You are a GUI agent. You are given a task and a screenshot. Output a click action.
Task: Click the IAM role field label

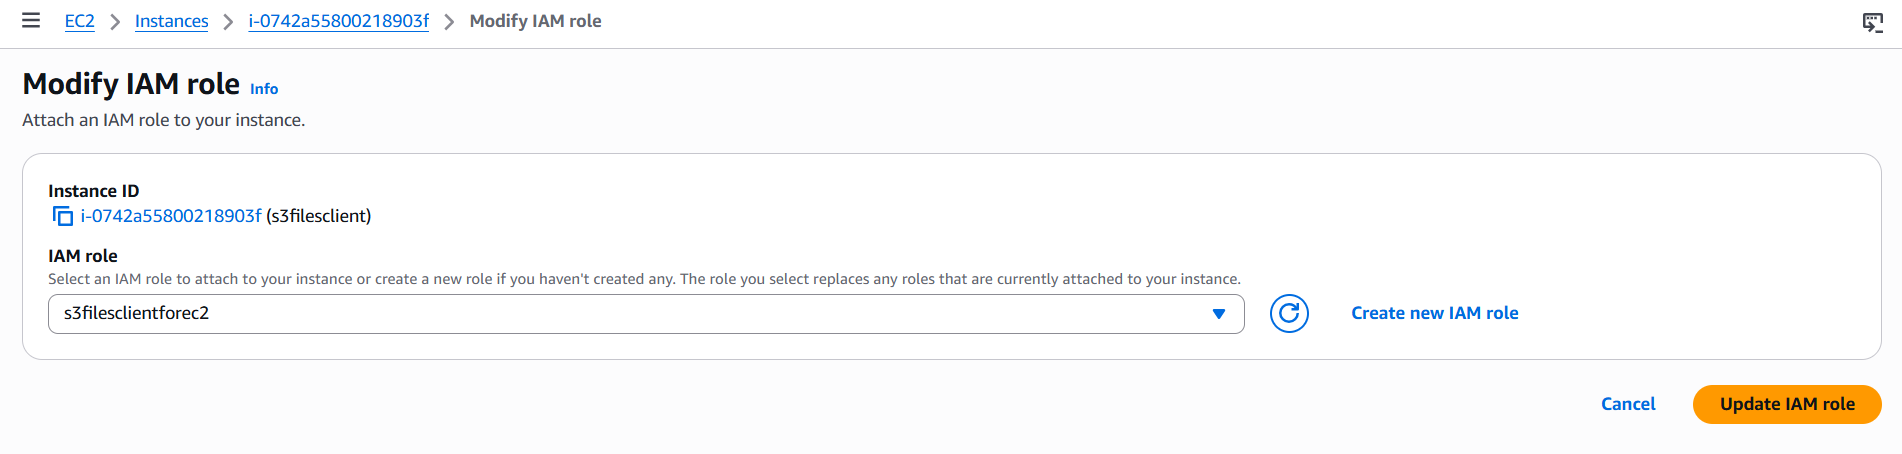pos(83,256)
